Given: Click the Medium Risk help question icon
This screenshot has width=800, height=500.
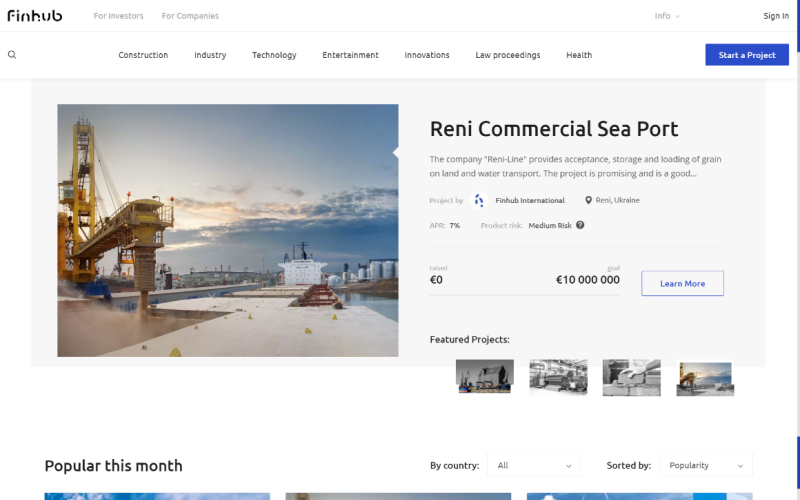Looking at the screenshot, I should [580, 225].
